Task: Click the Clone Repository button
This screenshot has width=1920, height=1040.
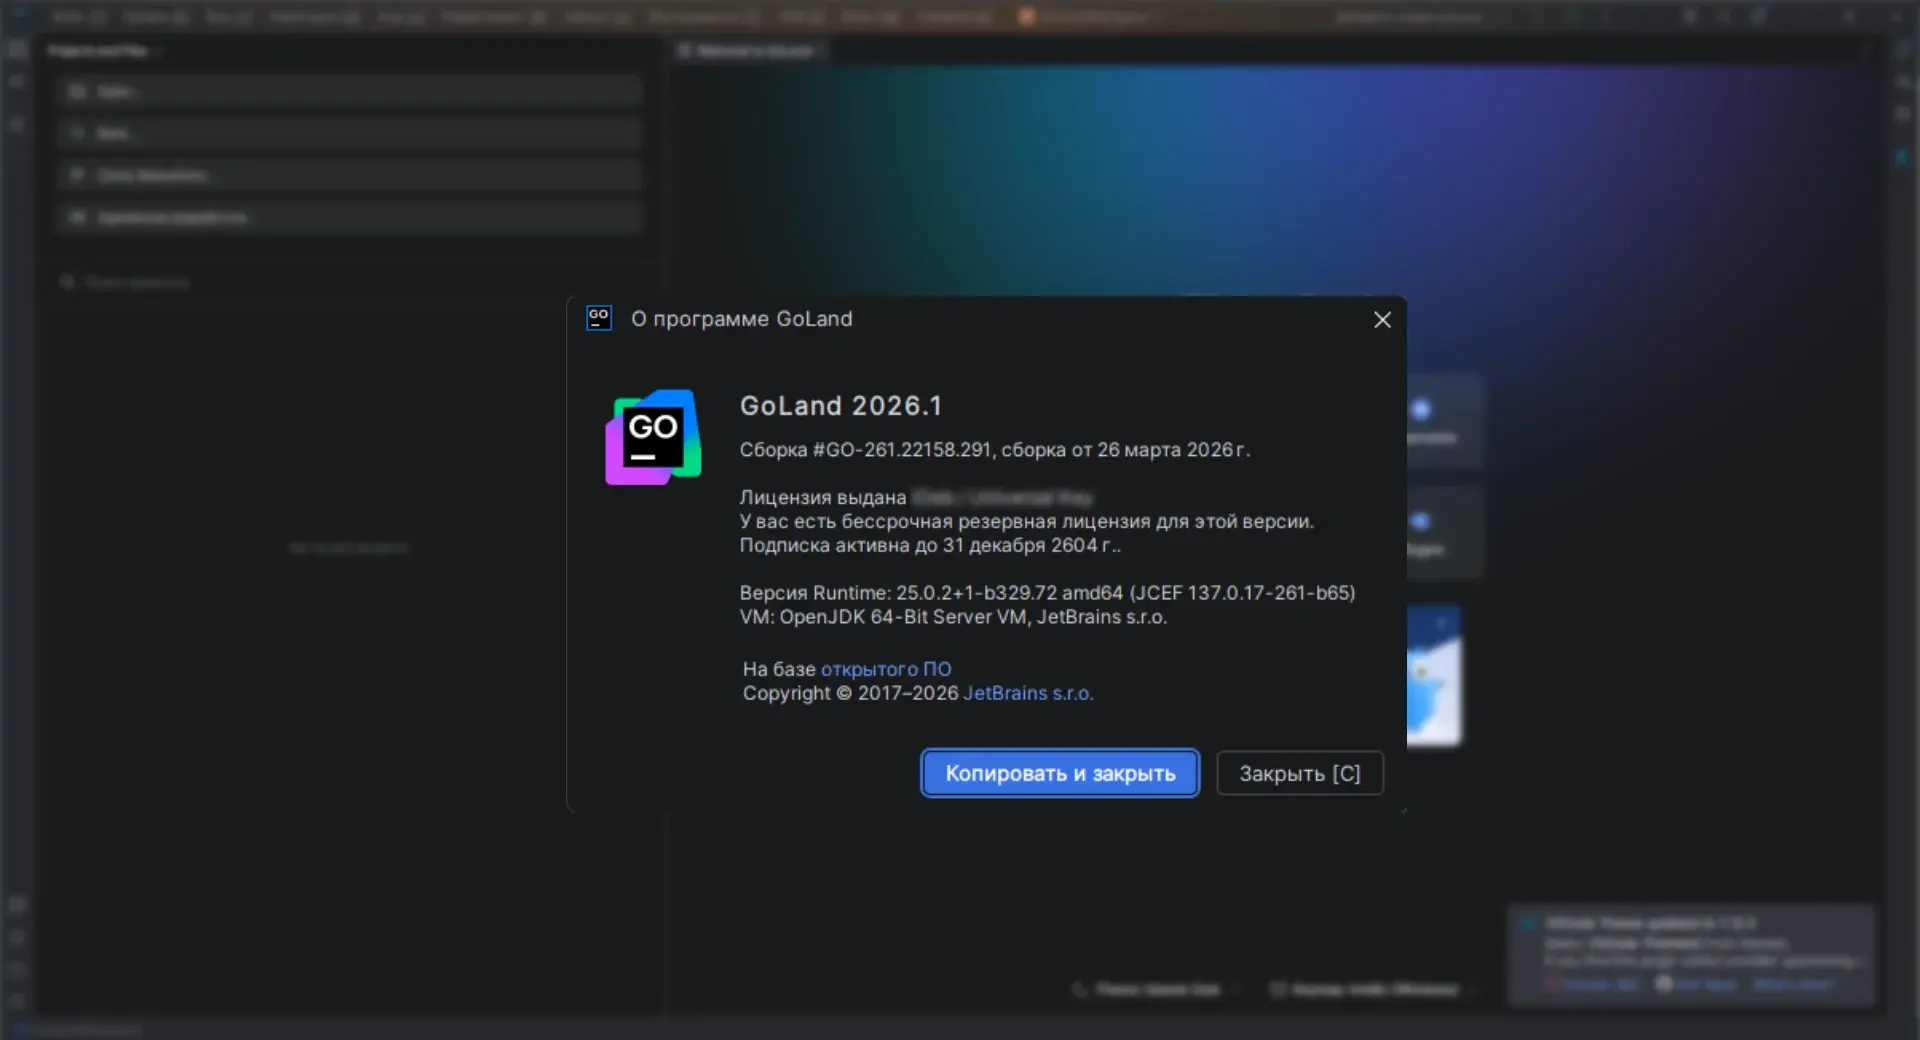Action: (349, 175)
